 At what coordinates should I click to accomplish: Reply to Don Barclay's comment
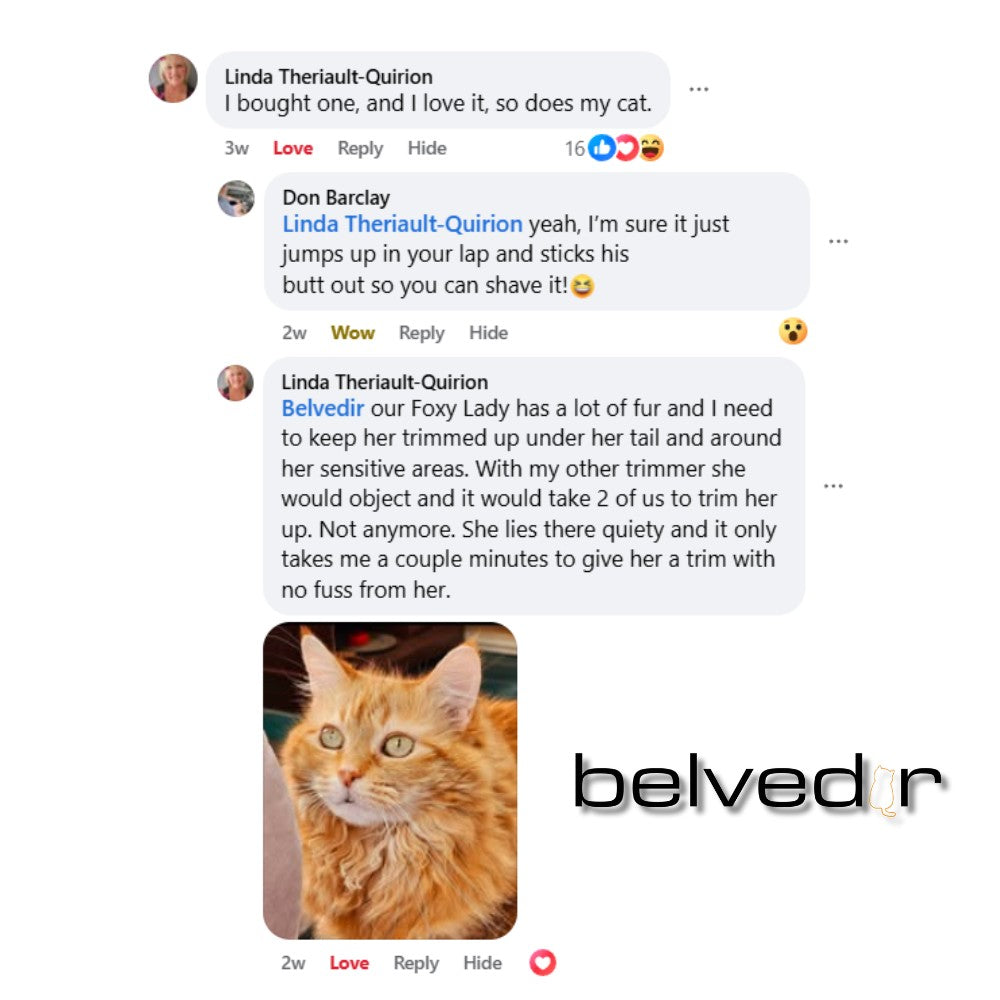[x=422, y=333]
